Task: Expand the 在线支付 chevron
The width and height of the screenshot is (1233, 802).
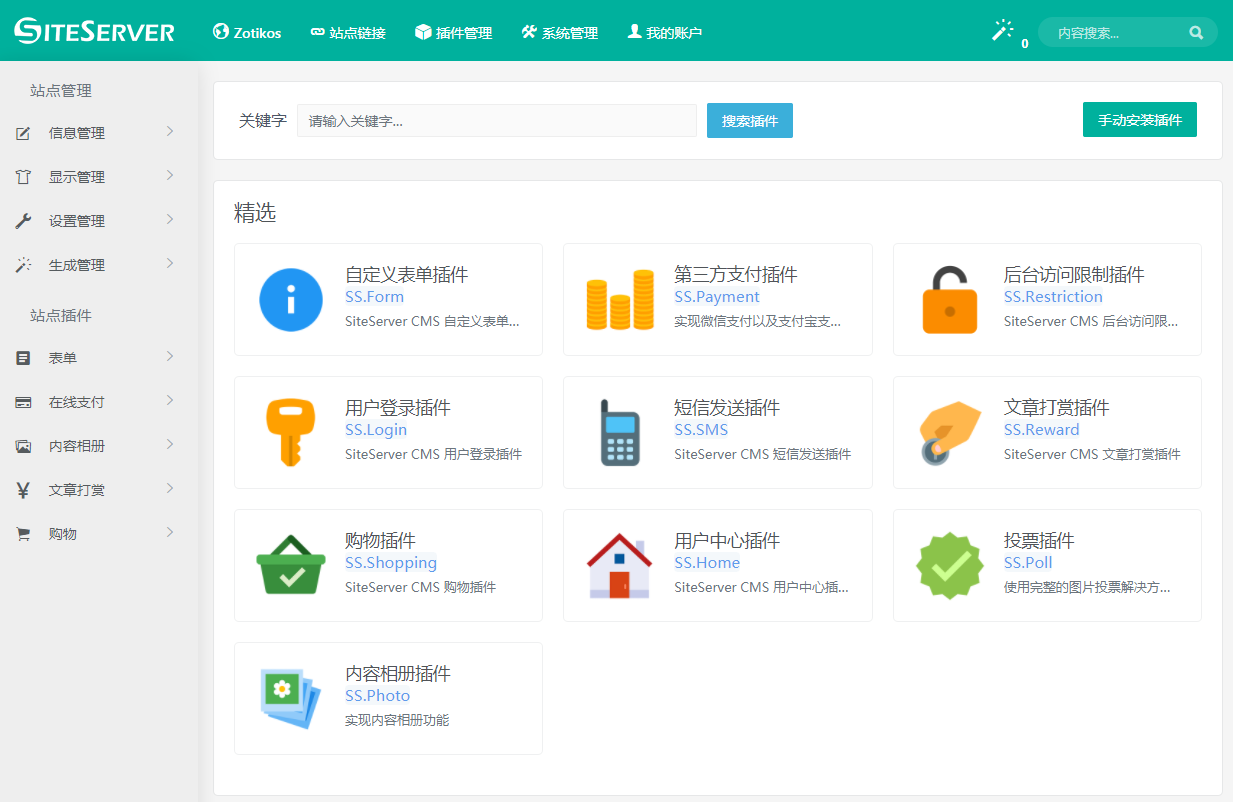Action: (170, 400)
